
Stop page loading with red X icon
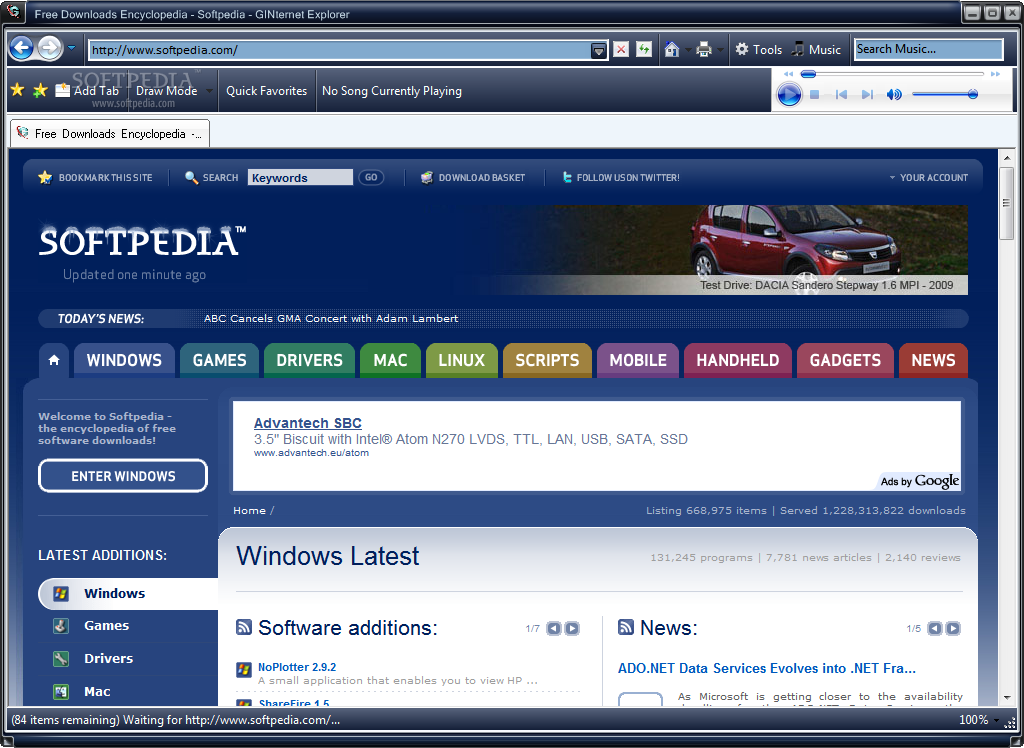[621, 50]
